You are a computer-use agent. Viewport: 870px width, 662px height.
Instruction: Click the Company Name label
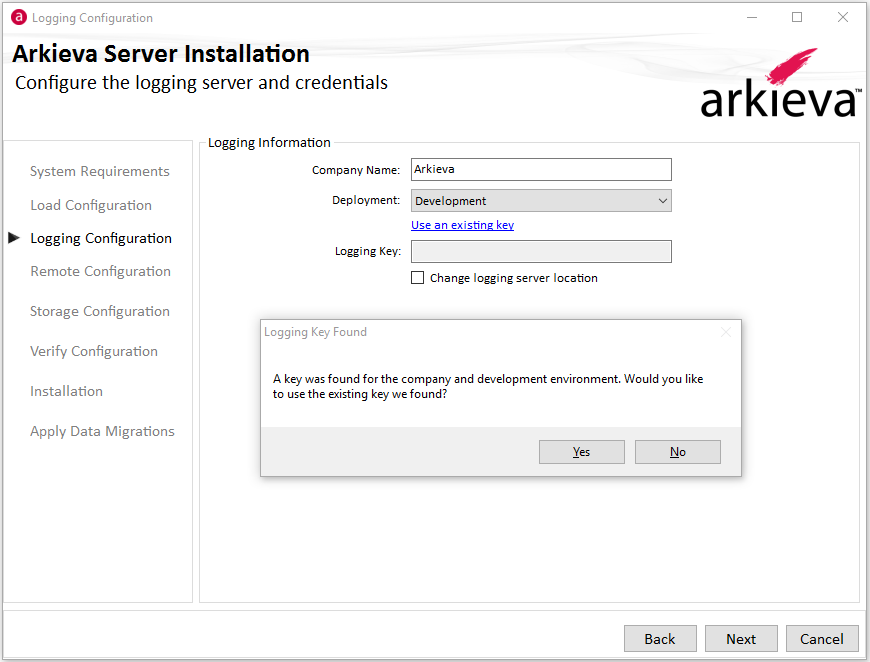(x=356, y=170)
